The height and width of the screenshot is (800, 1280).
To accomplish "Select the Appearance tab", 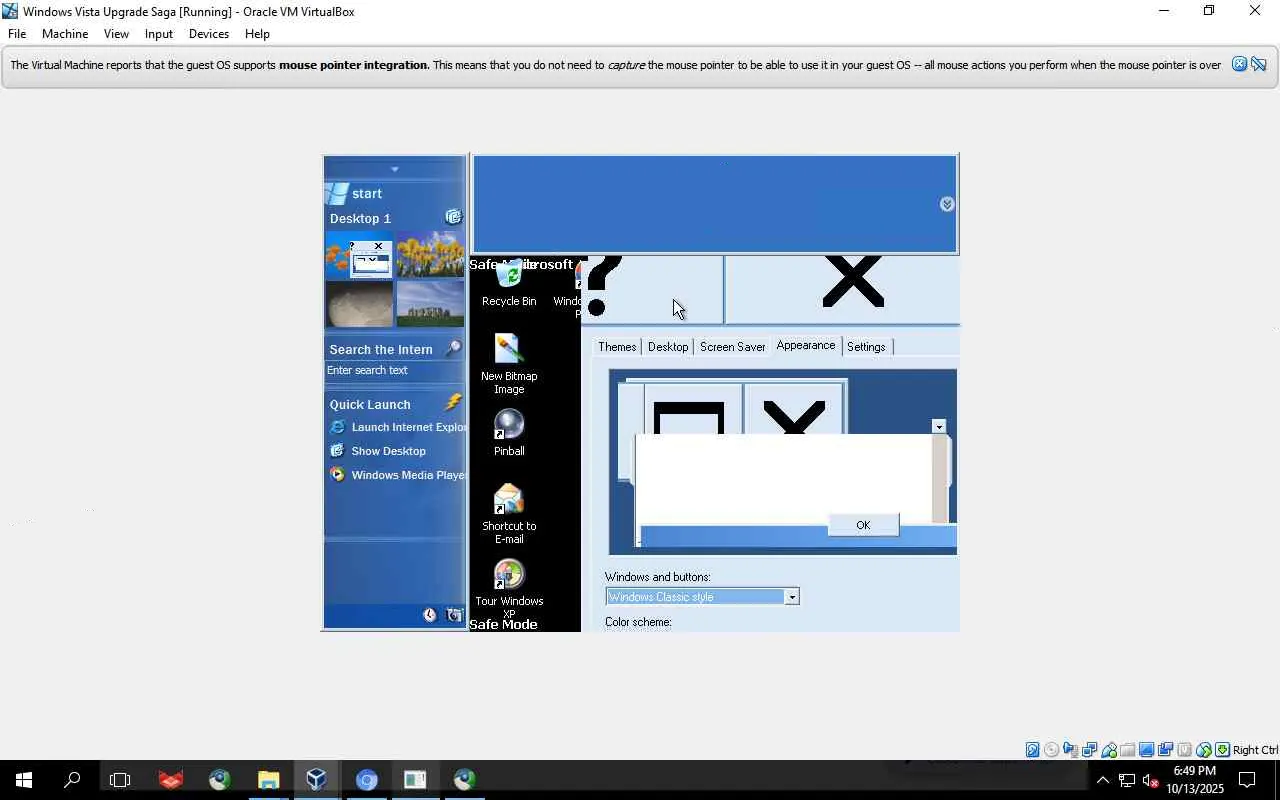I will point(806,345).
